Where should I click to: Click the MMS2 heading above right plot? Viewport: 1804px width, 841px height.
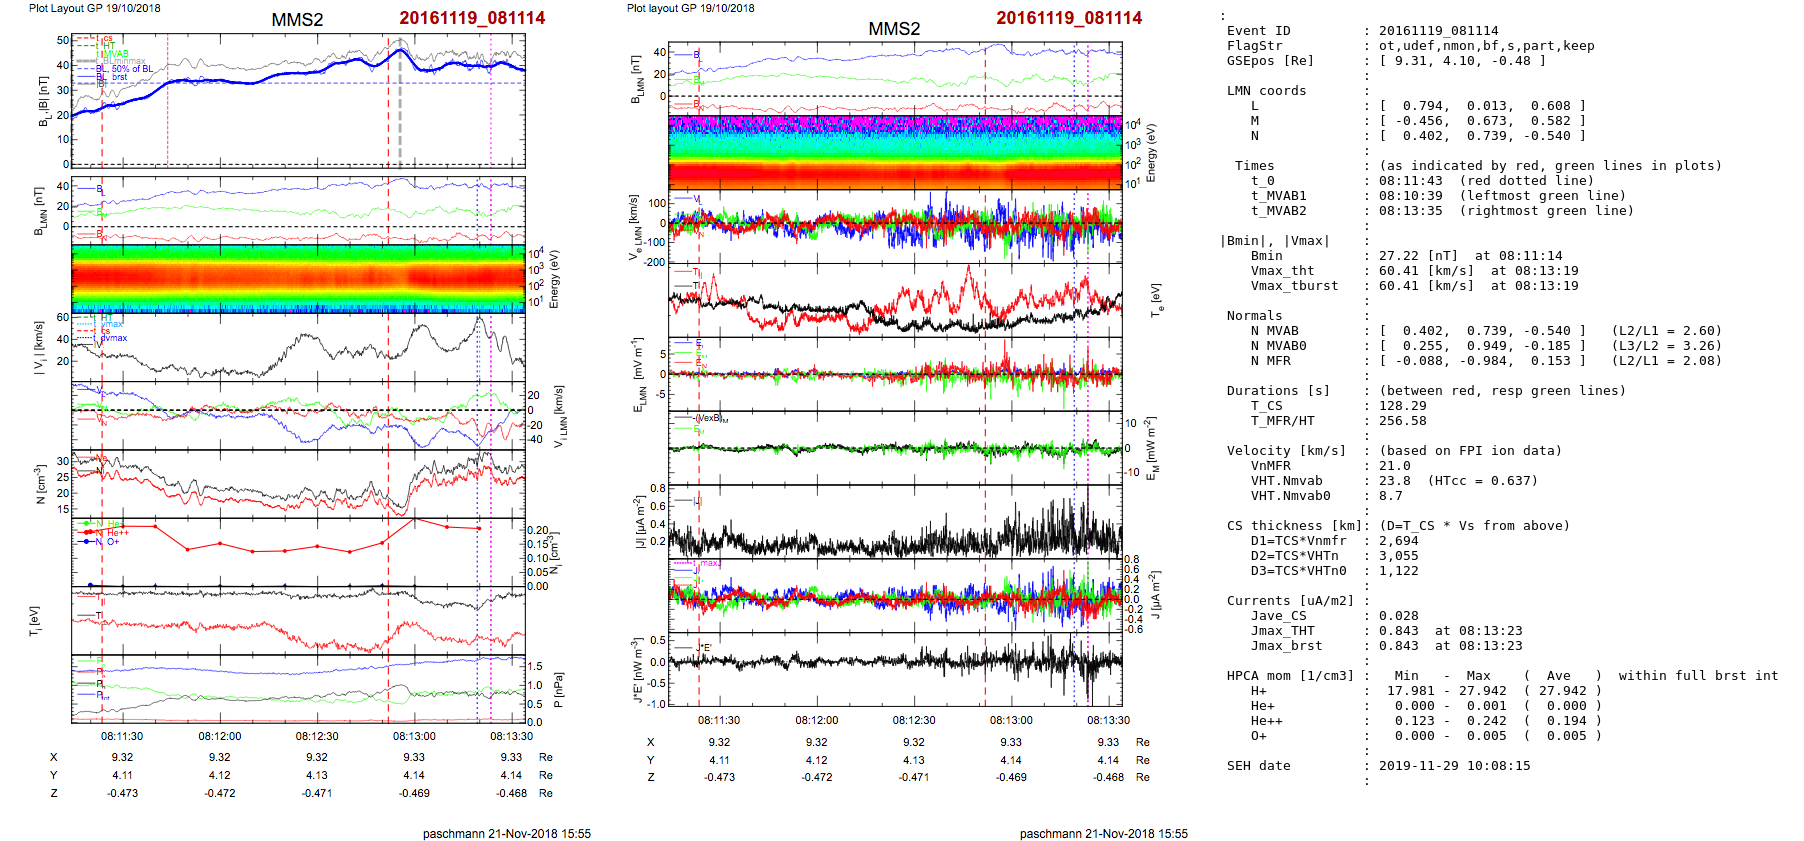pyautogui.click(x=894, y=28)
